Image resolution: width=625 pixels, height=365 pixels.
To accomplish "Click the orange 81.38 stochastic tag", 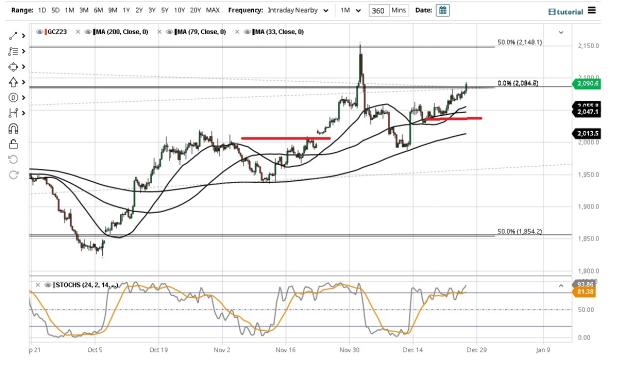I will pyautogui.click(x=584, y=292).
